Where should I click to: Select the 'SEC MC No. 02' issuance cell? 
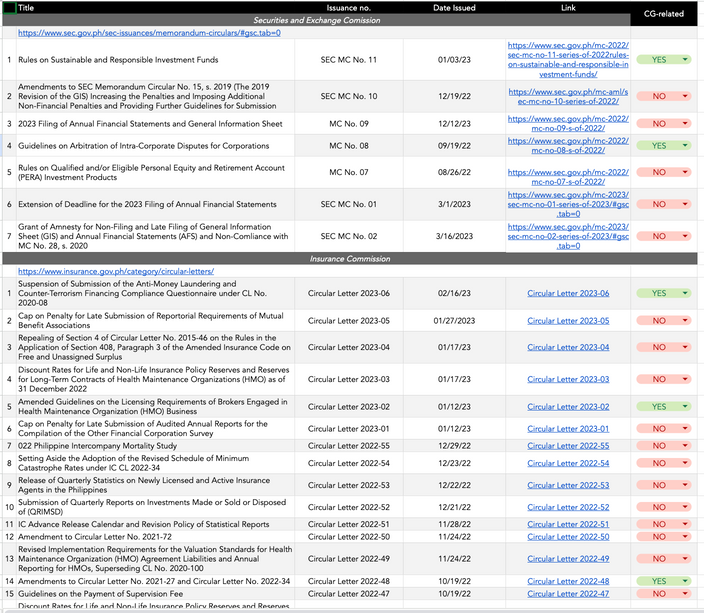point(349,236)
